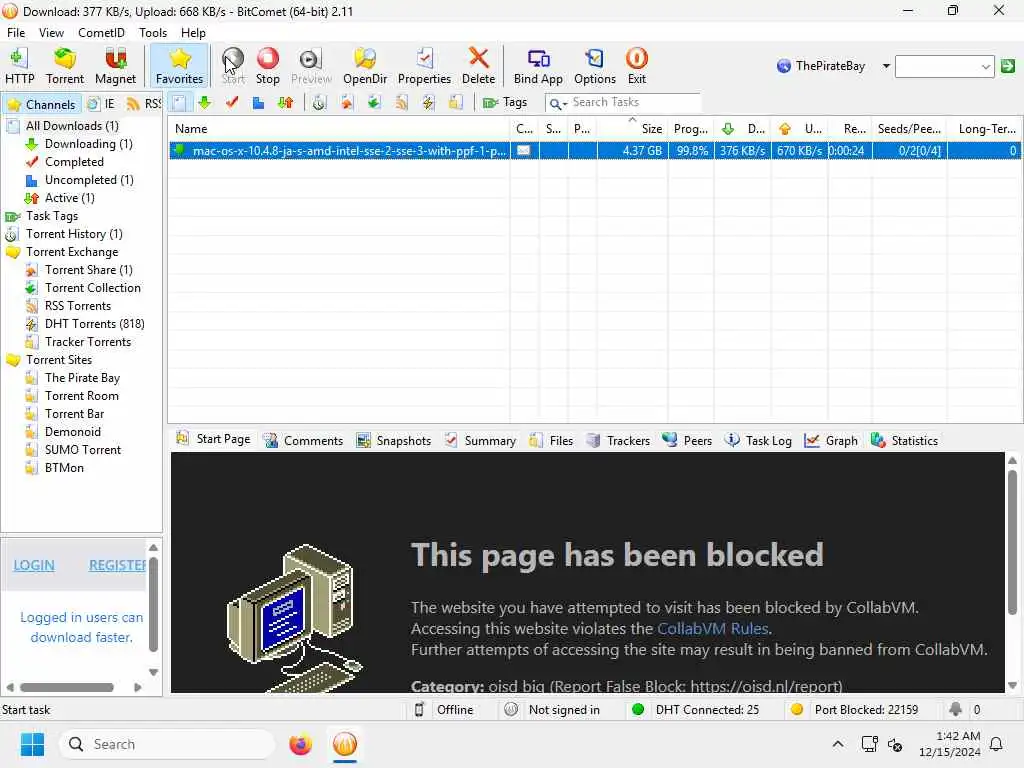The image size is (1024, 768).
Task: Open the search text combo box
Action: click(x=944, y=66)
